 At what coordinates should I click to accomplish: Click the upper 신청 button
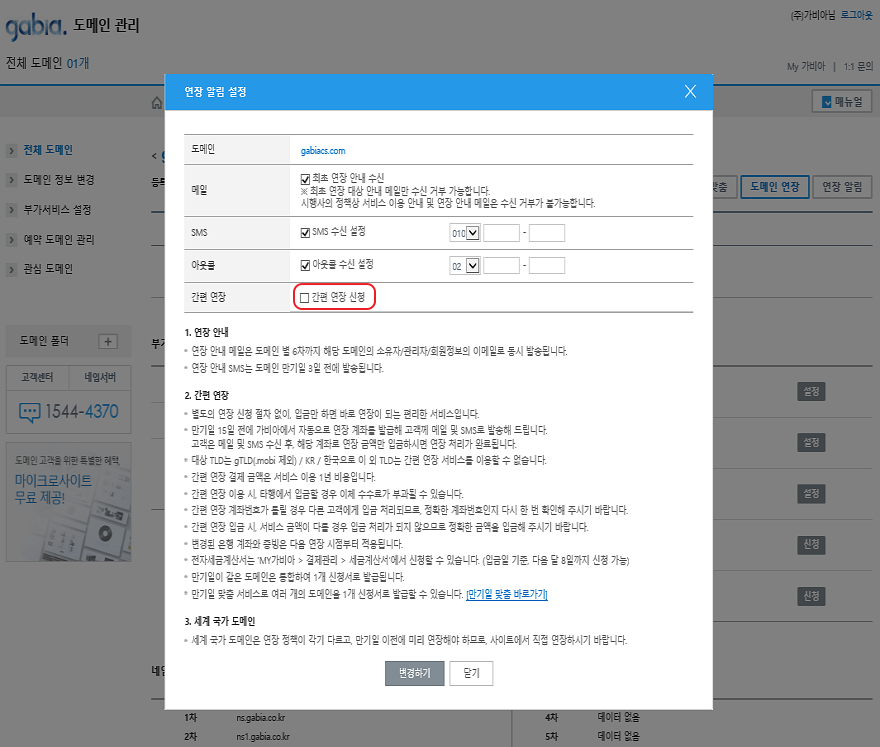(811, 544)
